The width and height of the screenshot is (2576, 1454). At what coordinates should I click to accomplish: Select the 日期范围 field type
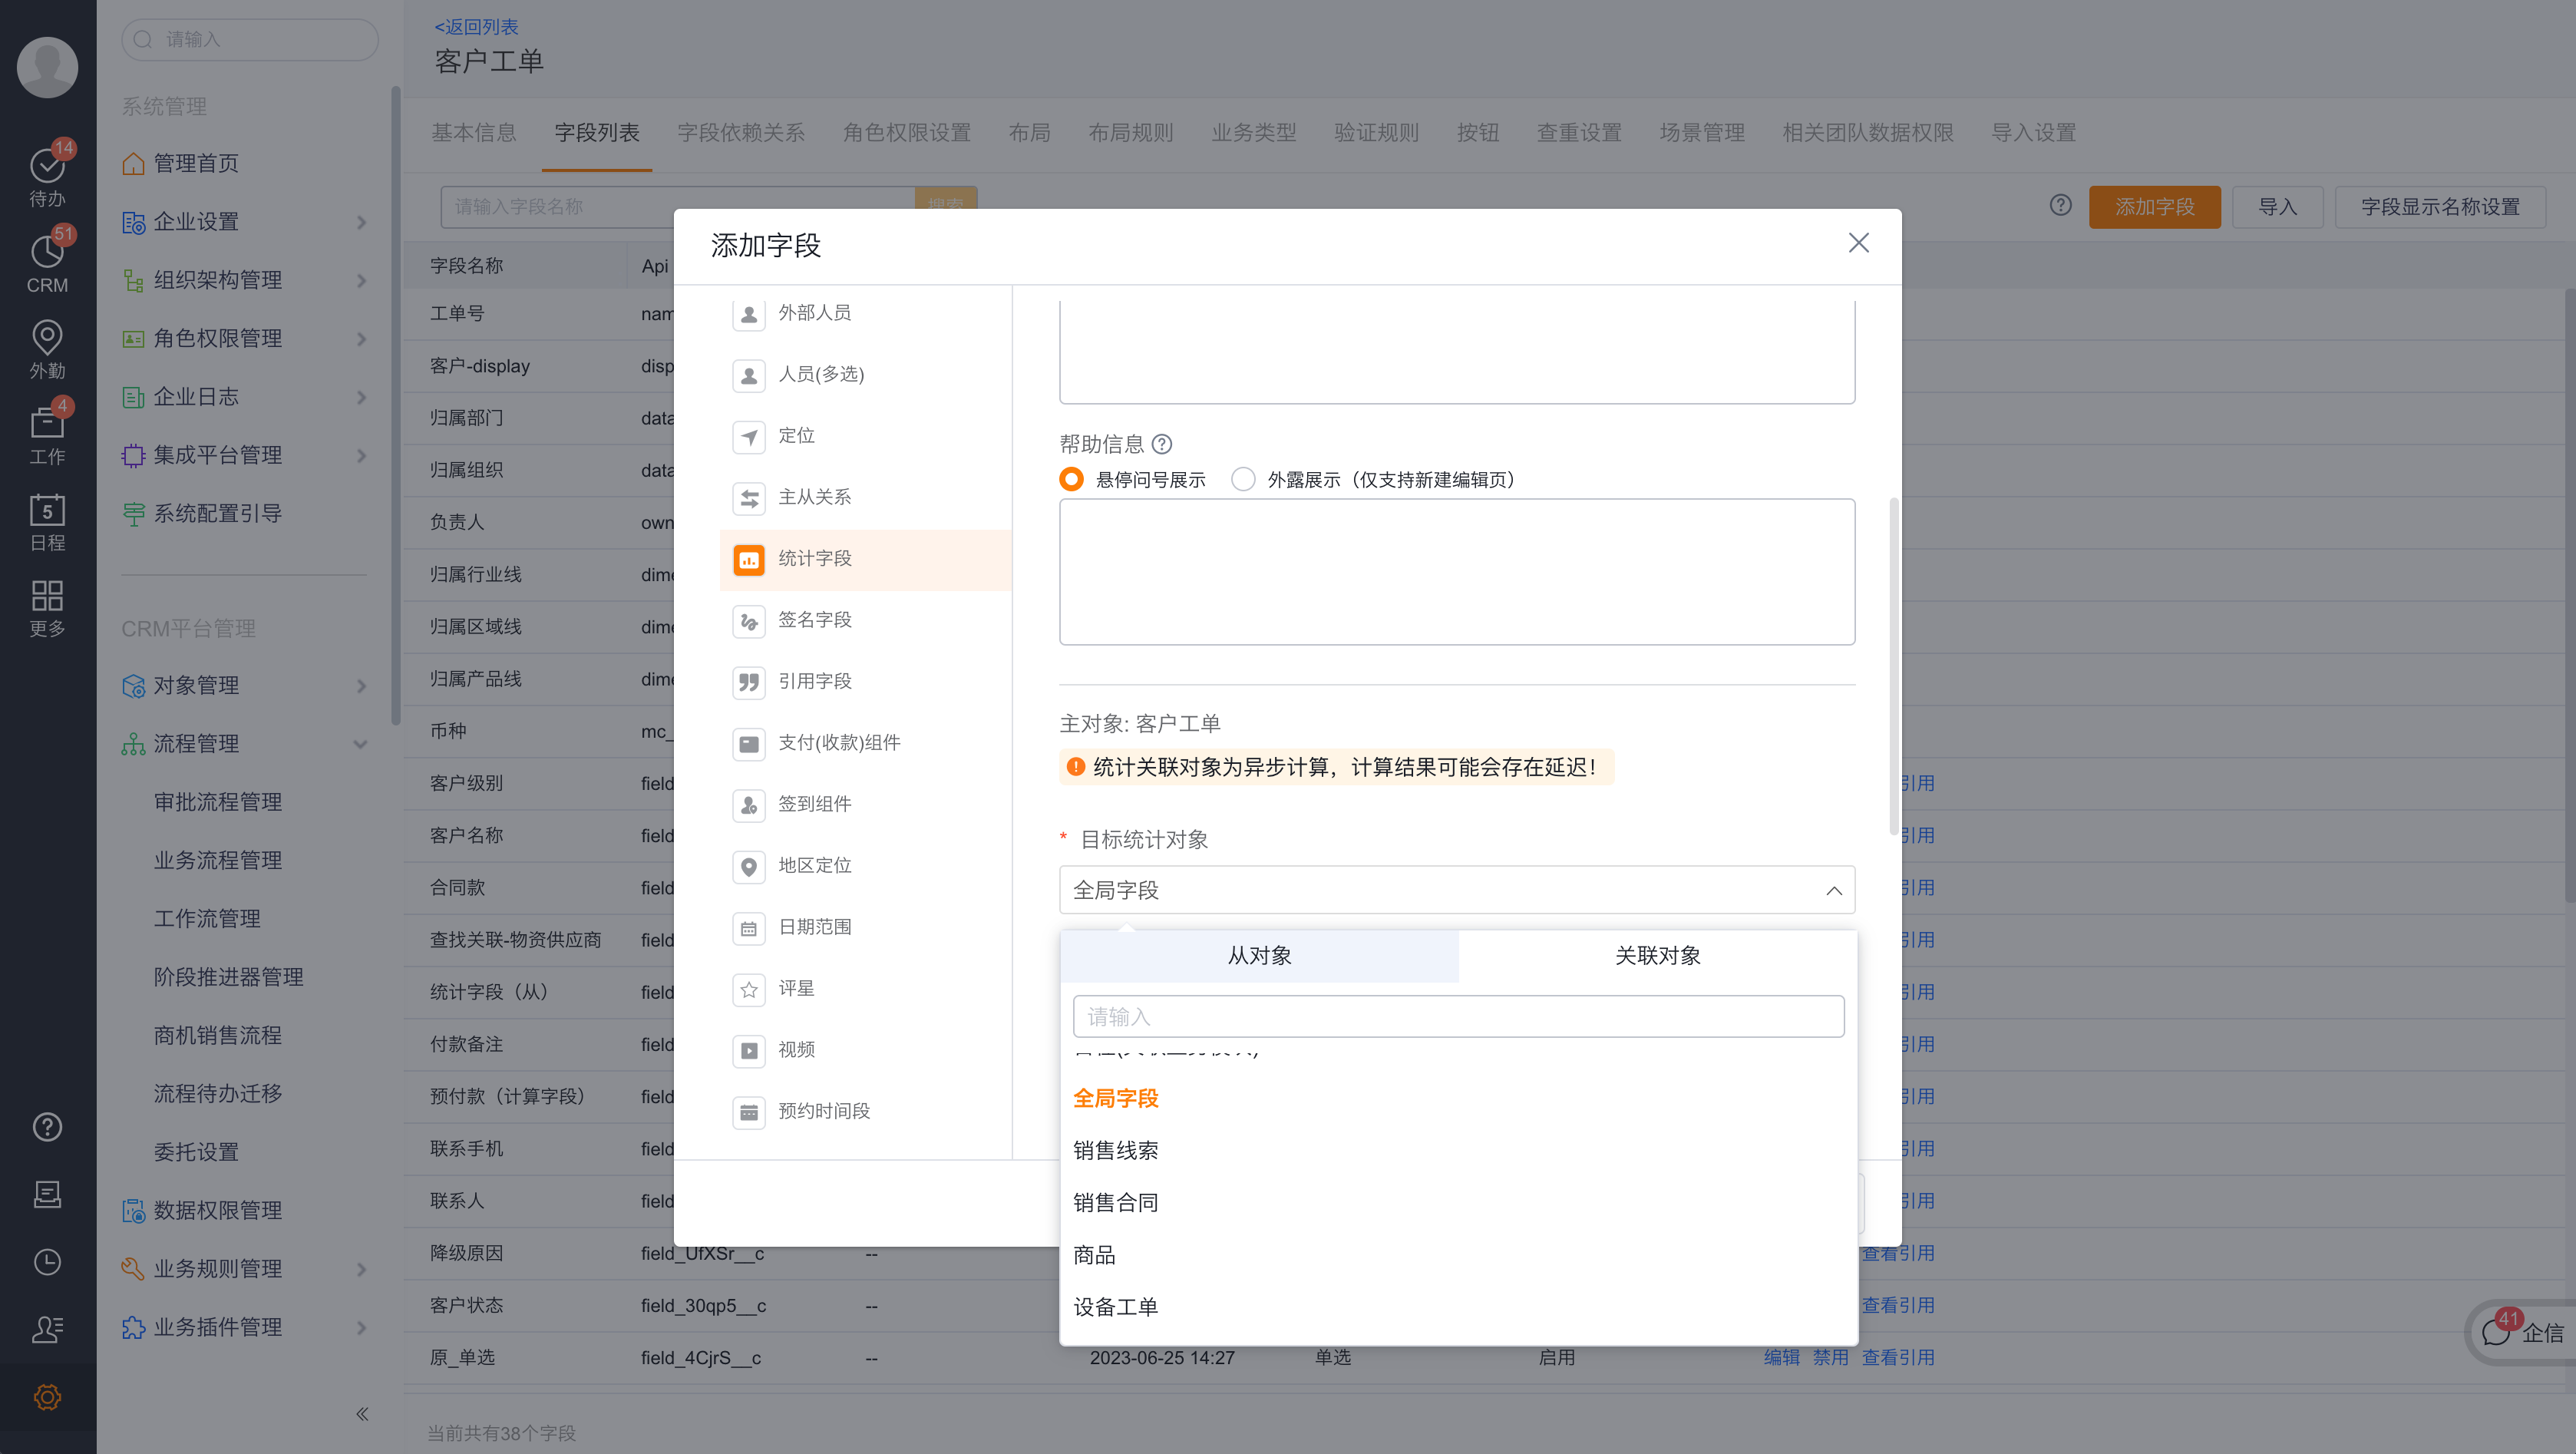coord(866,927)
